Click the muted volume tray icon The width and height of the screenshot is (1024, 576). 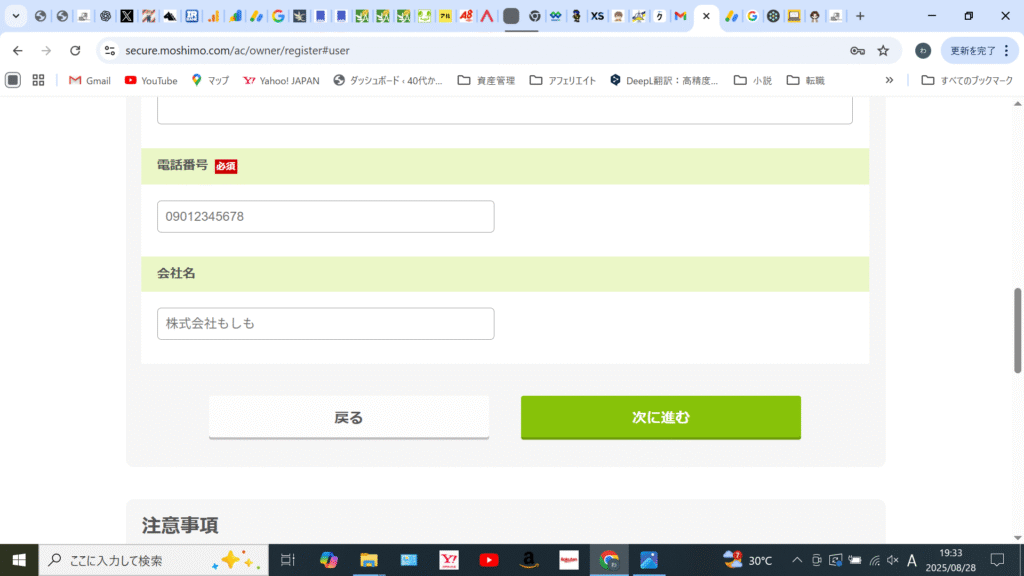pyautogui.click(x=893, y=560)
